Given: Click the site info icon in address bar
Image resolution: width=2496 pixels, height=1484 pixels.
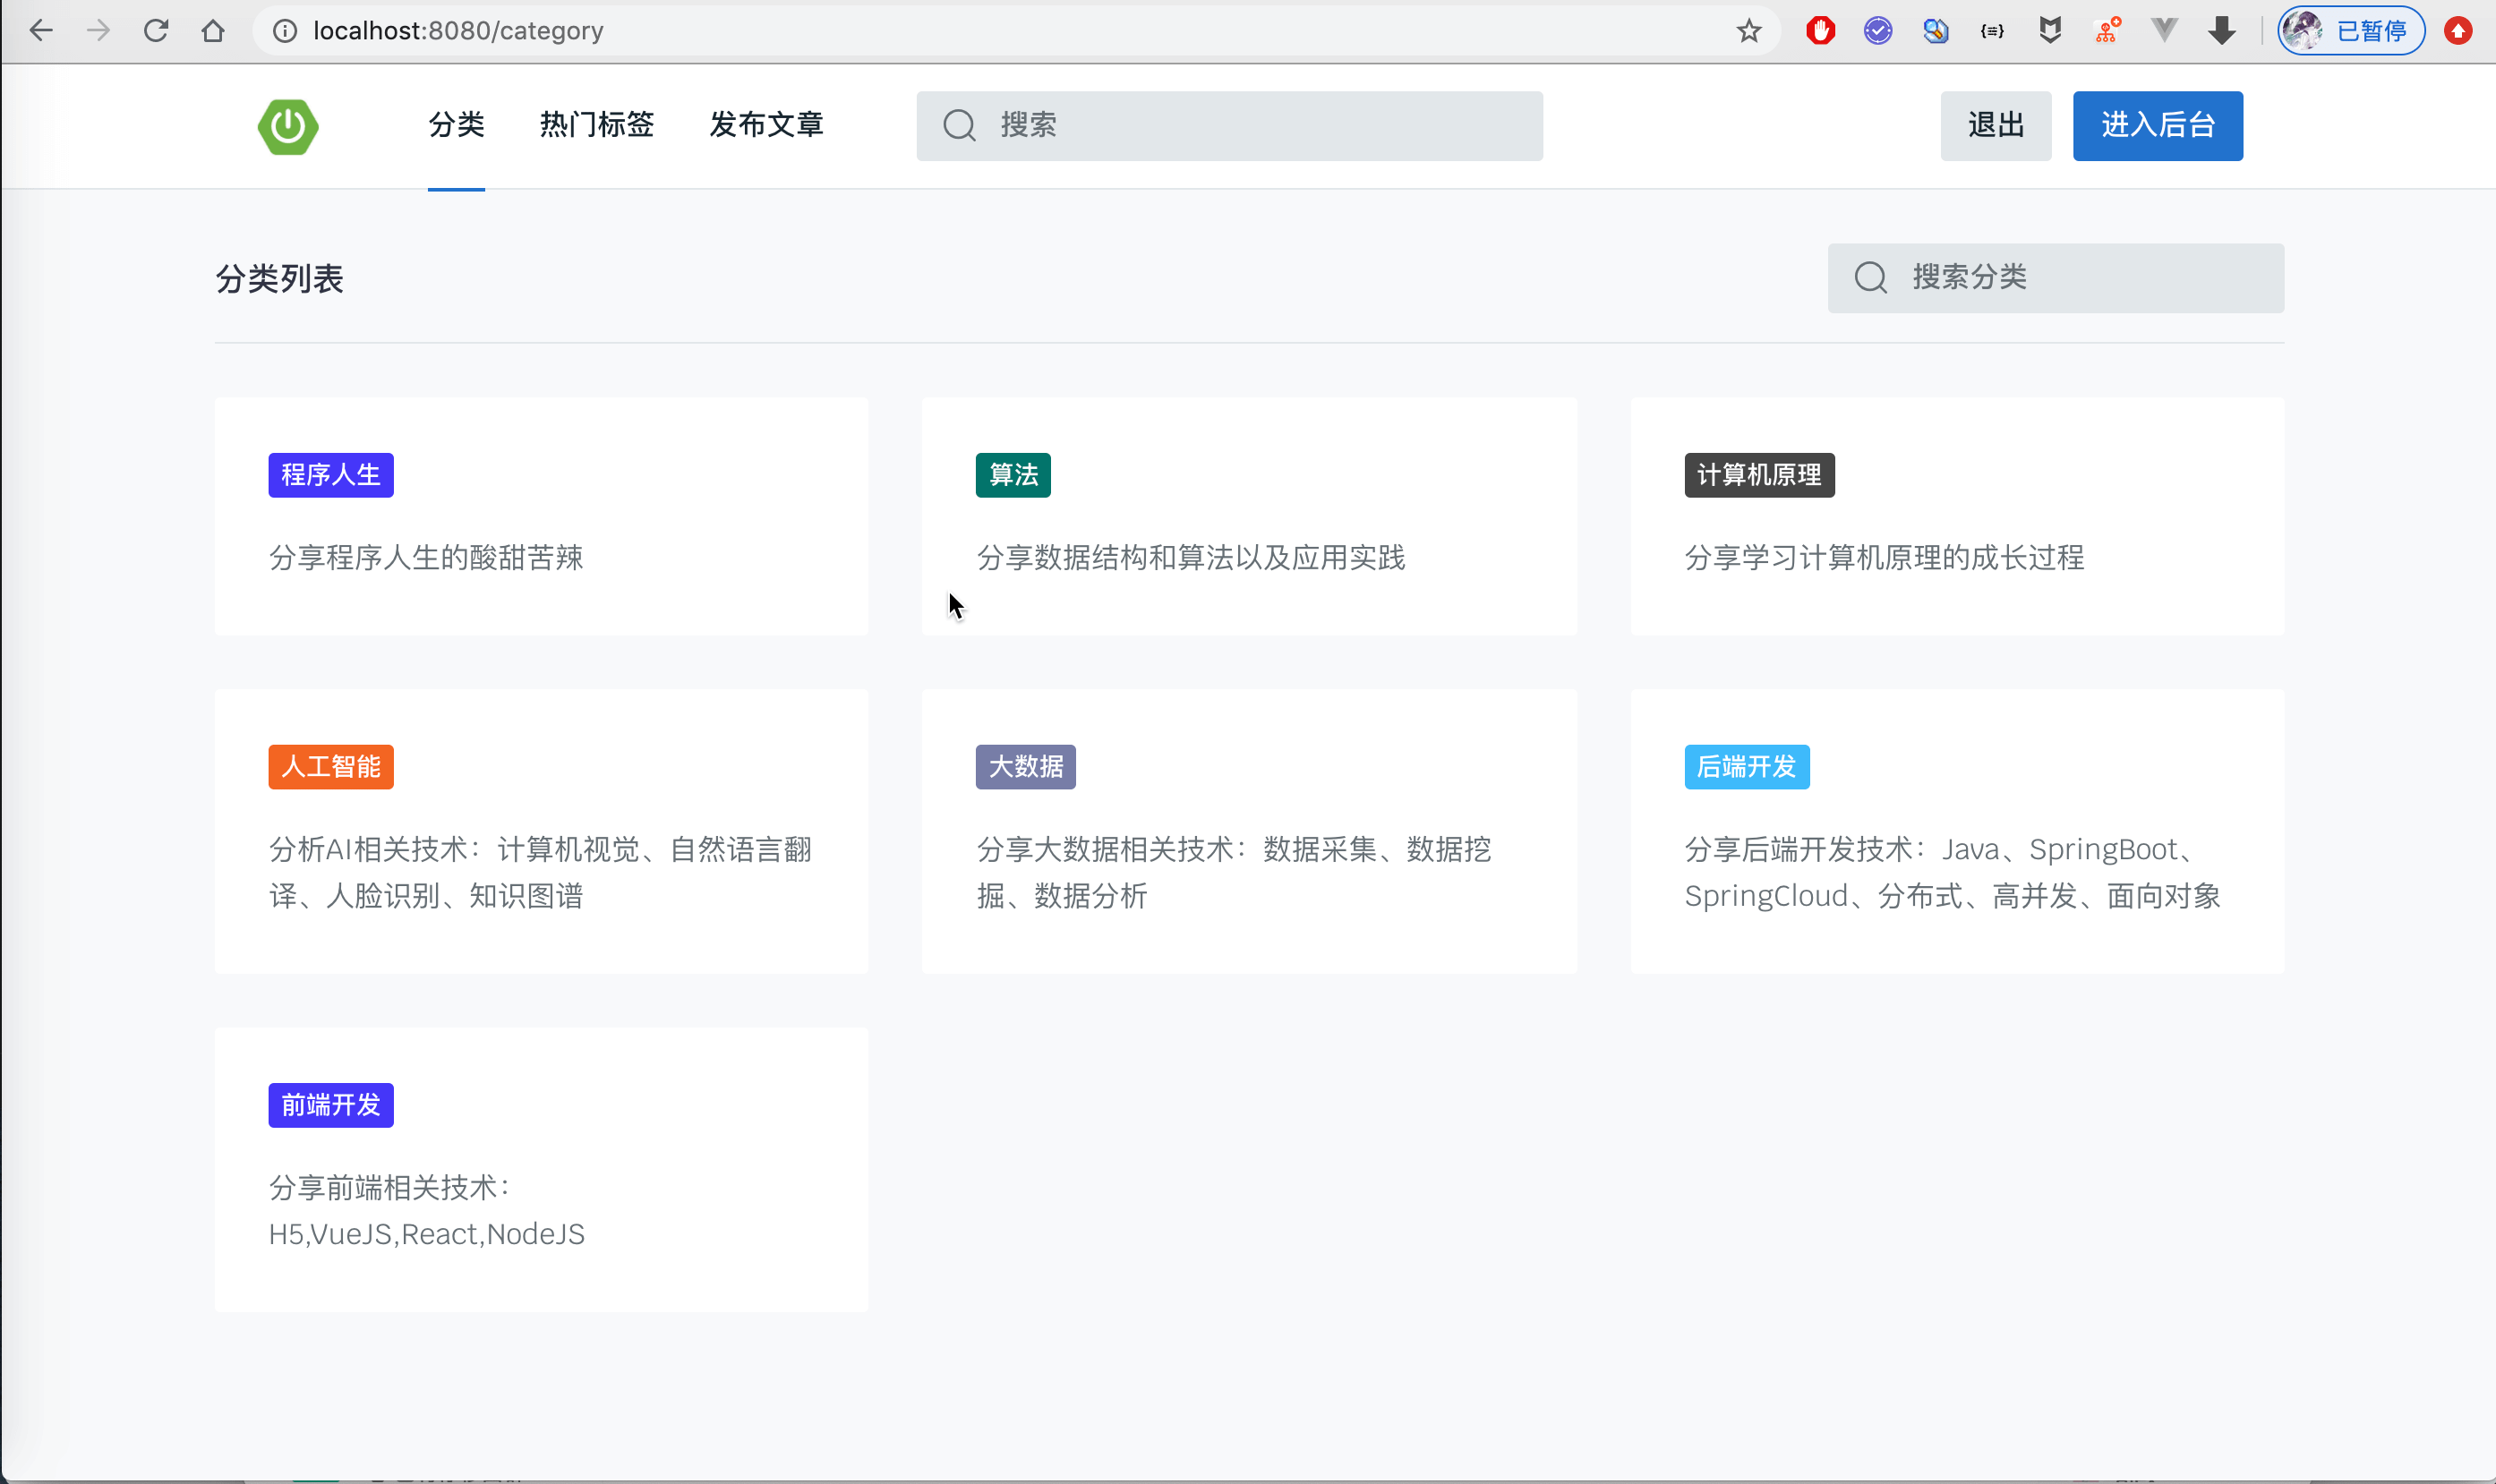Looking at the screenshot, I should 285,31.
